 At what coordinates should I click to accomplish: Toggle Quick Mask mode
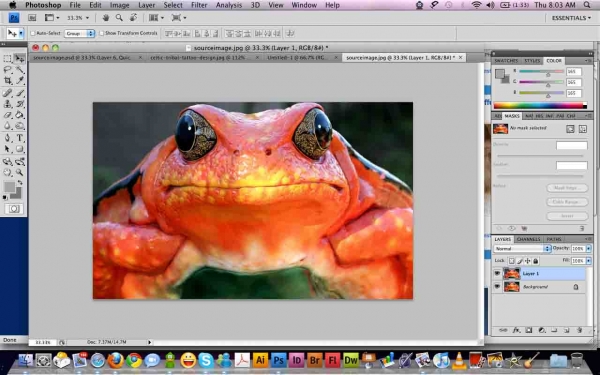(14, 209)
